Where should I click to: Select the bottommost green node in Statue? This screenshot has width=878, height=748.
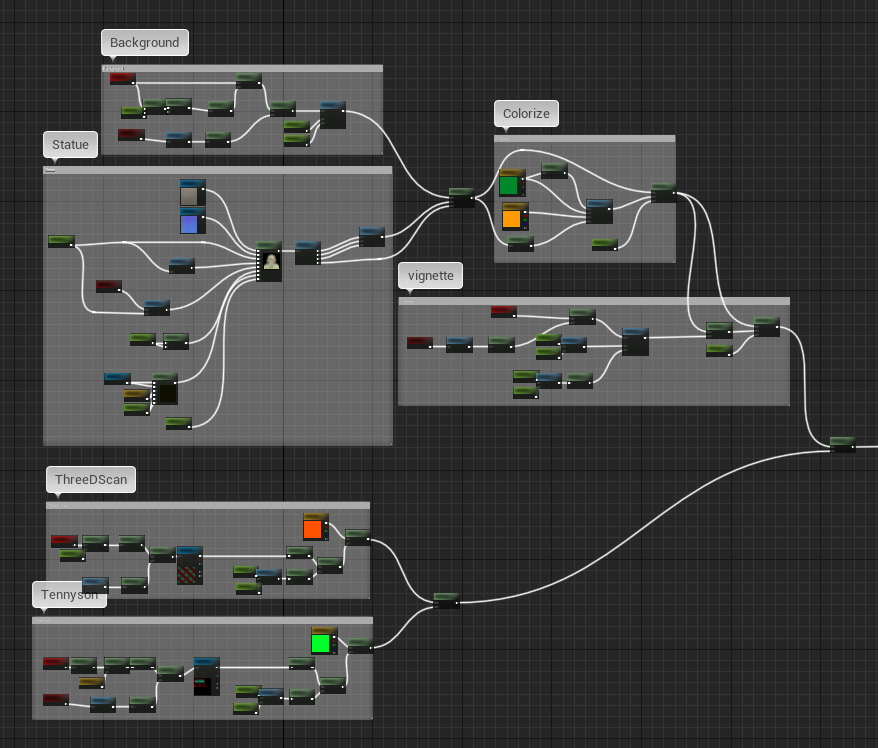click(x=179, y=423)
